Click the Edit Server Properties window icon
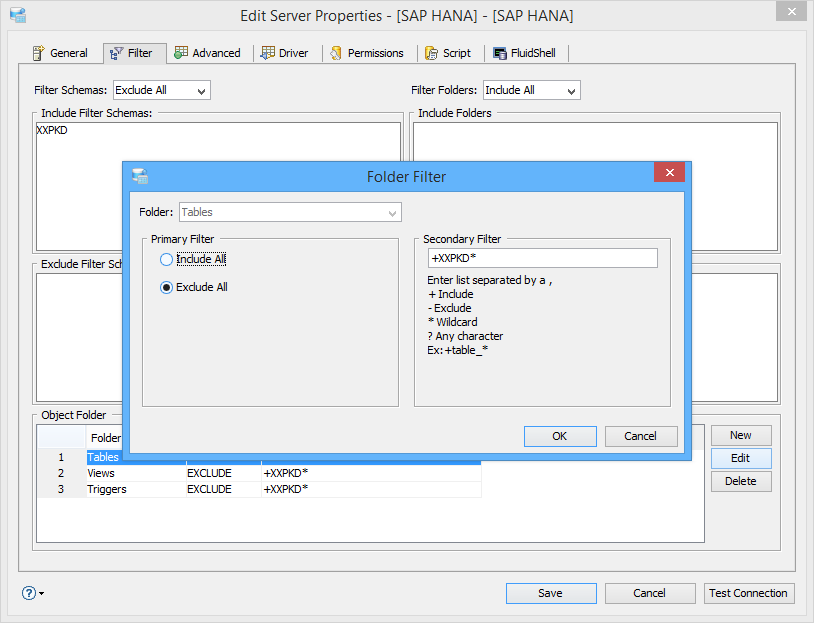This screenshot has height=623, width=814. [x=18, y=15]
